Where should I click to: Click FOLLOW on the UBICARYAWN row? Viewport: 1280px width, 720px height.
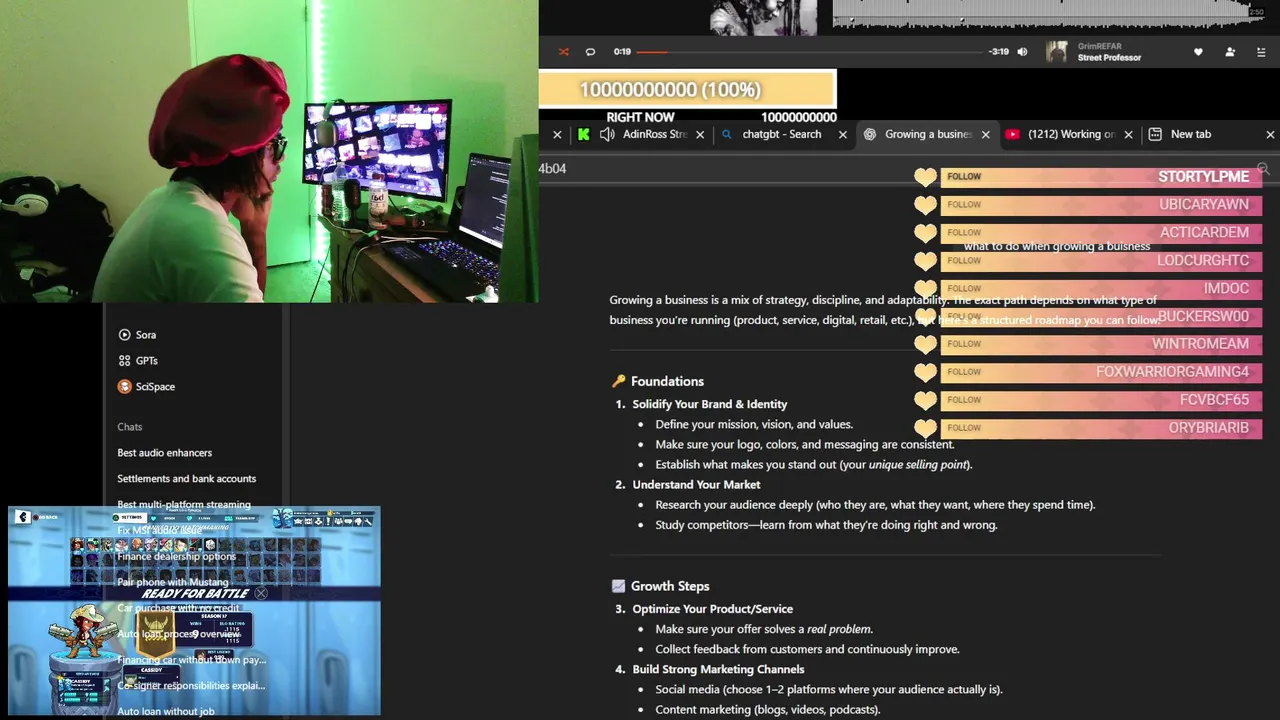point(964,204)
